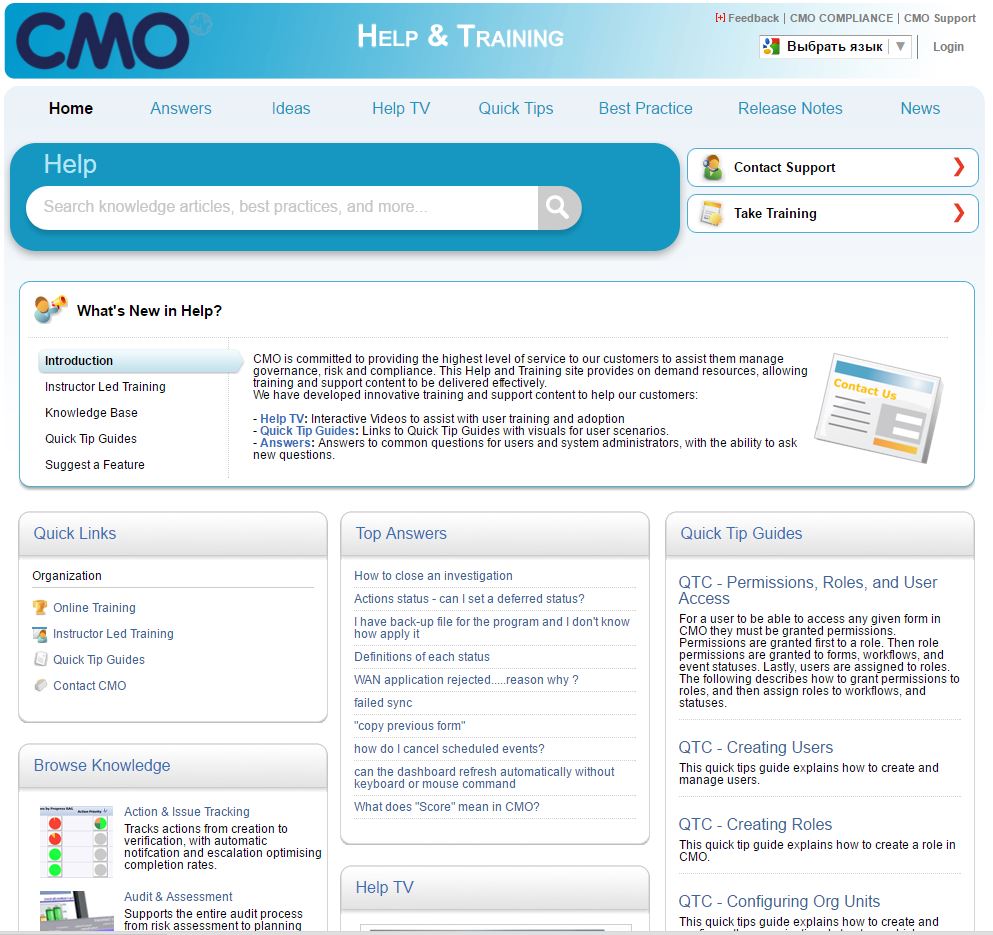Screen dimensions: 993x935
Task: Click the Quick Tip Guides document icon
Action: point(41,659)
